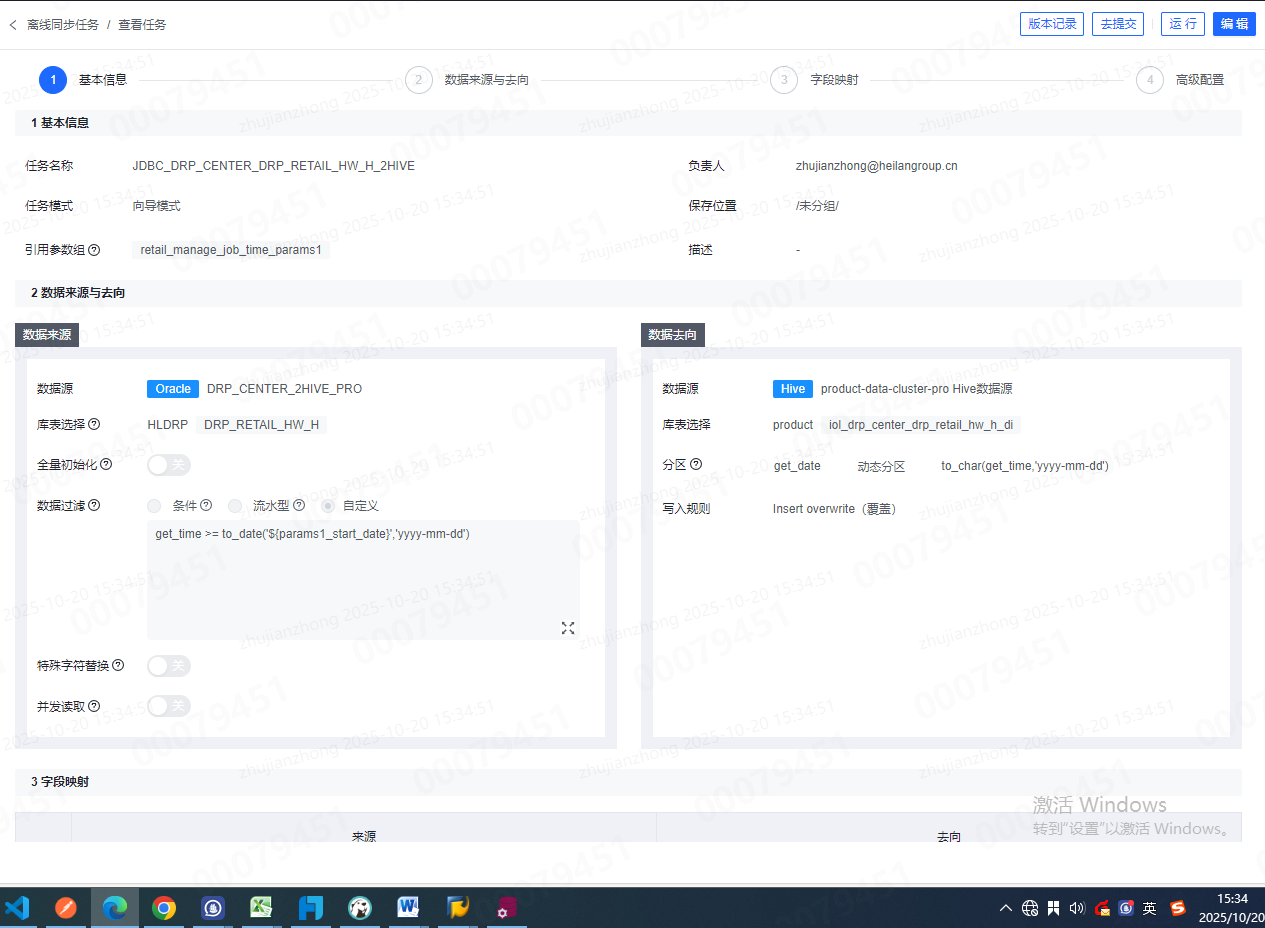Image resolution: width=1265 pixels, height=928 pixels.
Task: Select the 流水型 filter radio option
Action: 235,506
